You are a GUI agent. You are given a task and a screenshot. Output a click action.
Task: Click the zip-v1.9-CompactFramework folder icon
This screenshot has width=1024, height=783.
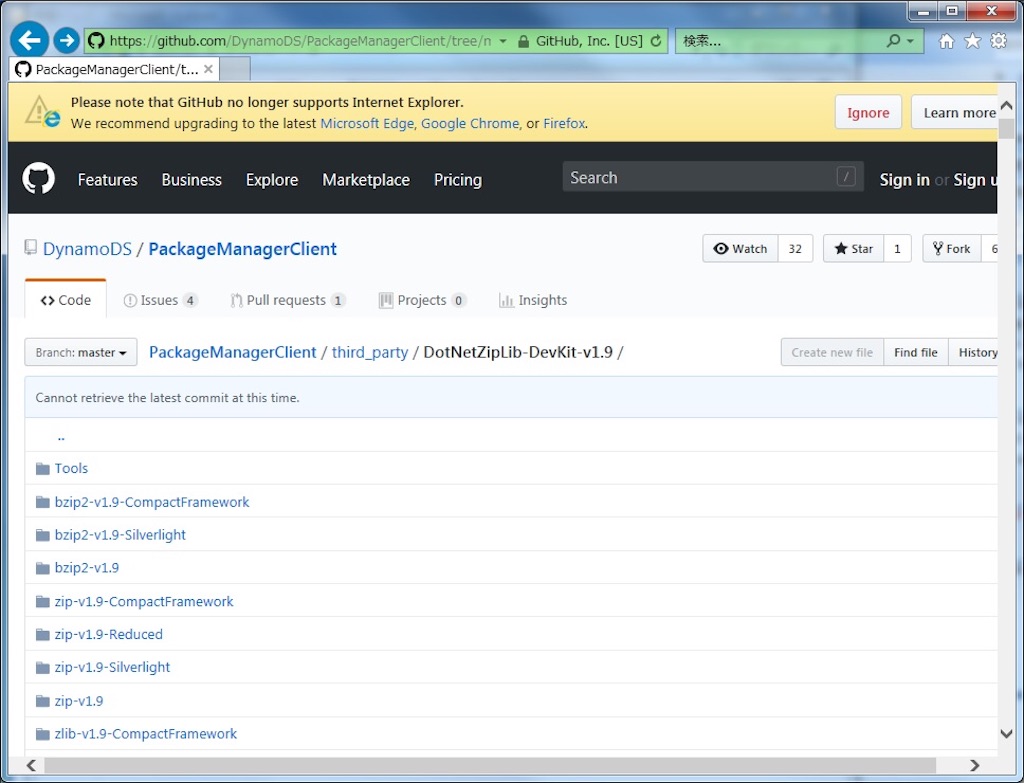point(43,601)
